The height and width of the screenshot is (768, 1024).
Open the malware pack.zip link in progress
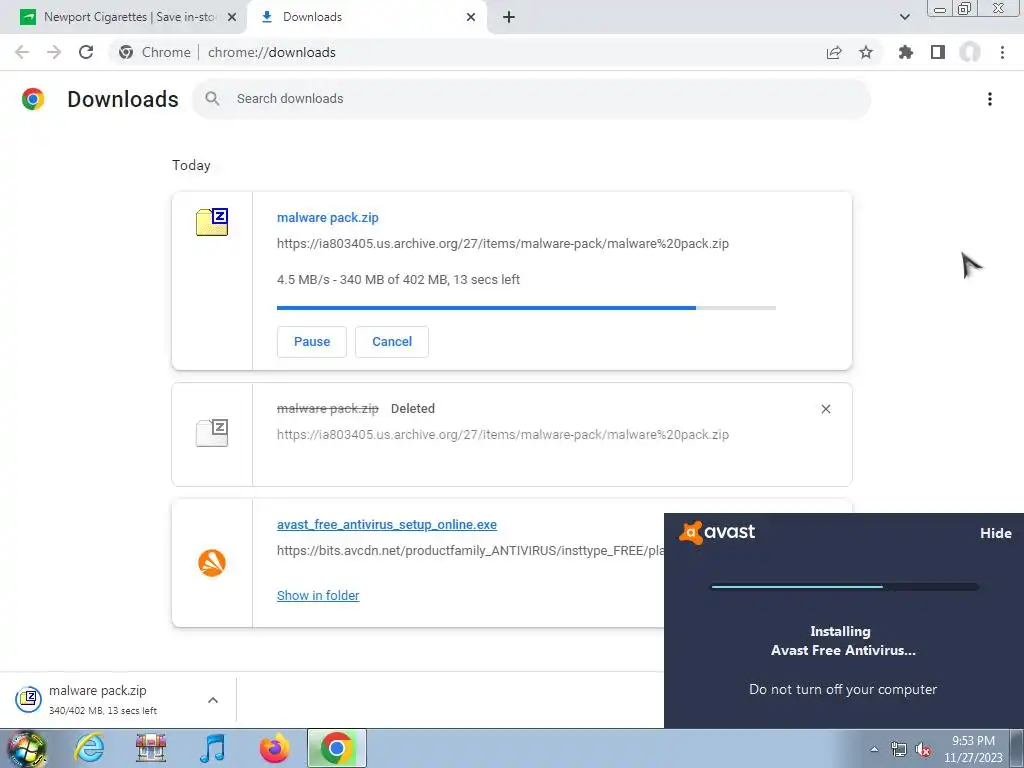point(328,217)
